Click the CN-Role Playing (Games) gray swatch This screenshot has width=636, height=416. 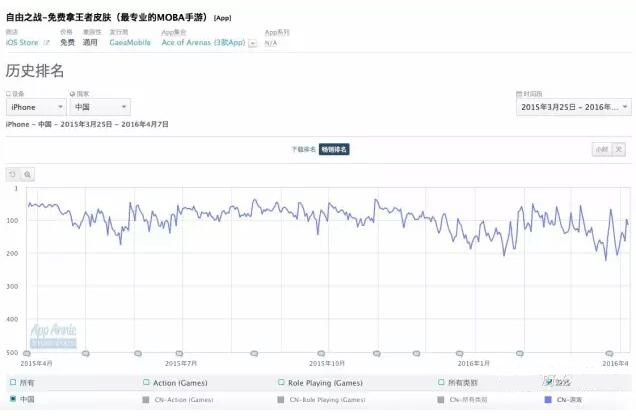coord(281,400)
